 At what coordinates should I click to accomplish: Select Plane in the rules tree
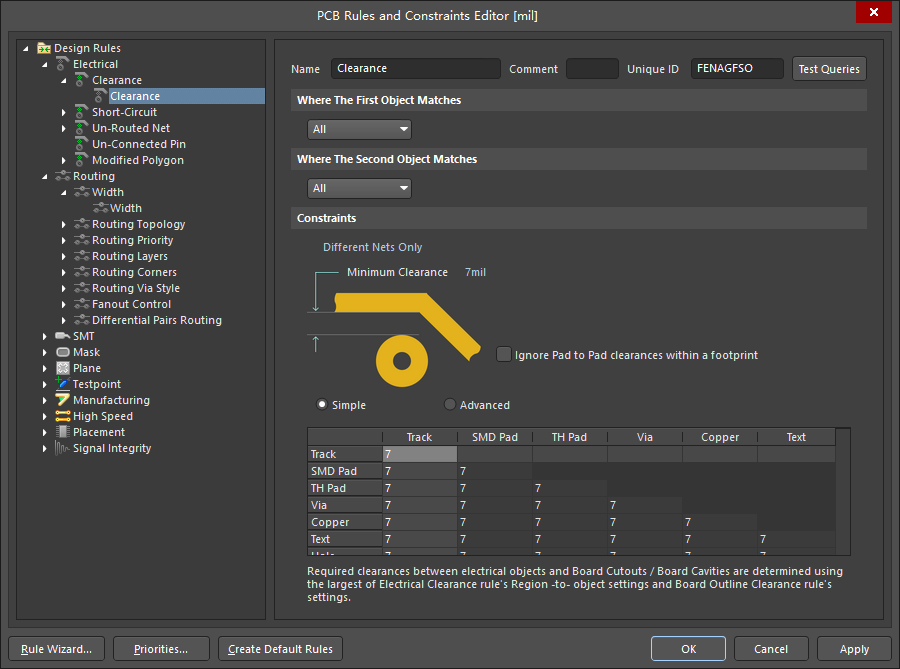(x=87, y=368)
